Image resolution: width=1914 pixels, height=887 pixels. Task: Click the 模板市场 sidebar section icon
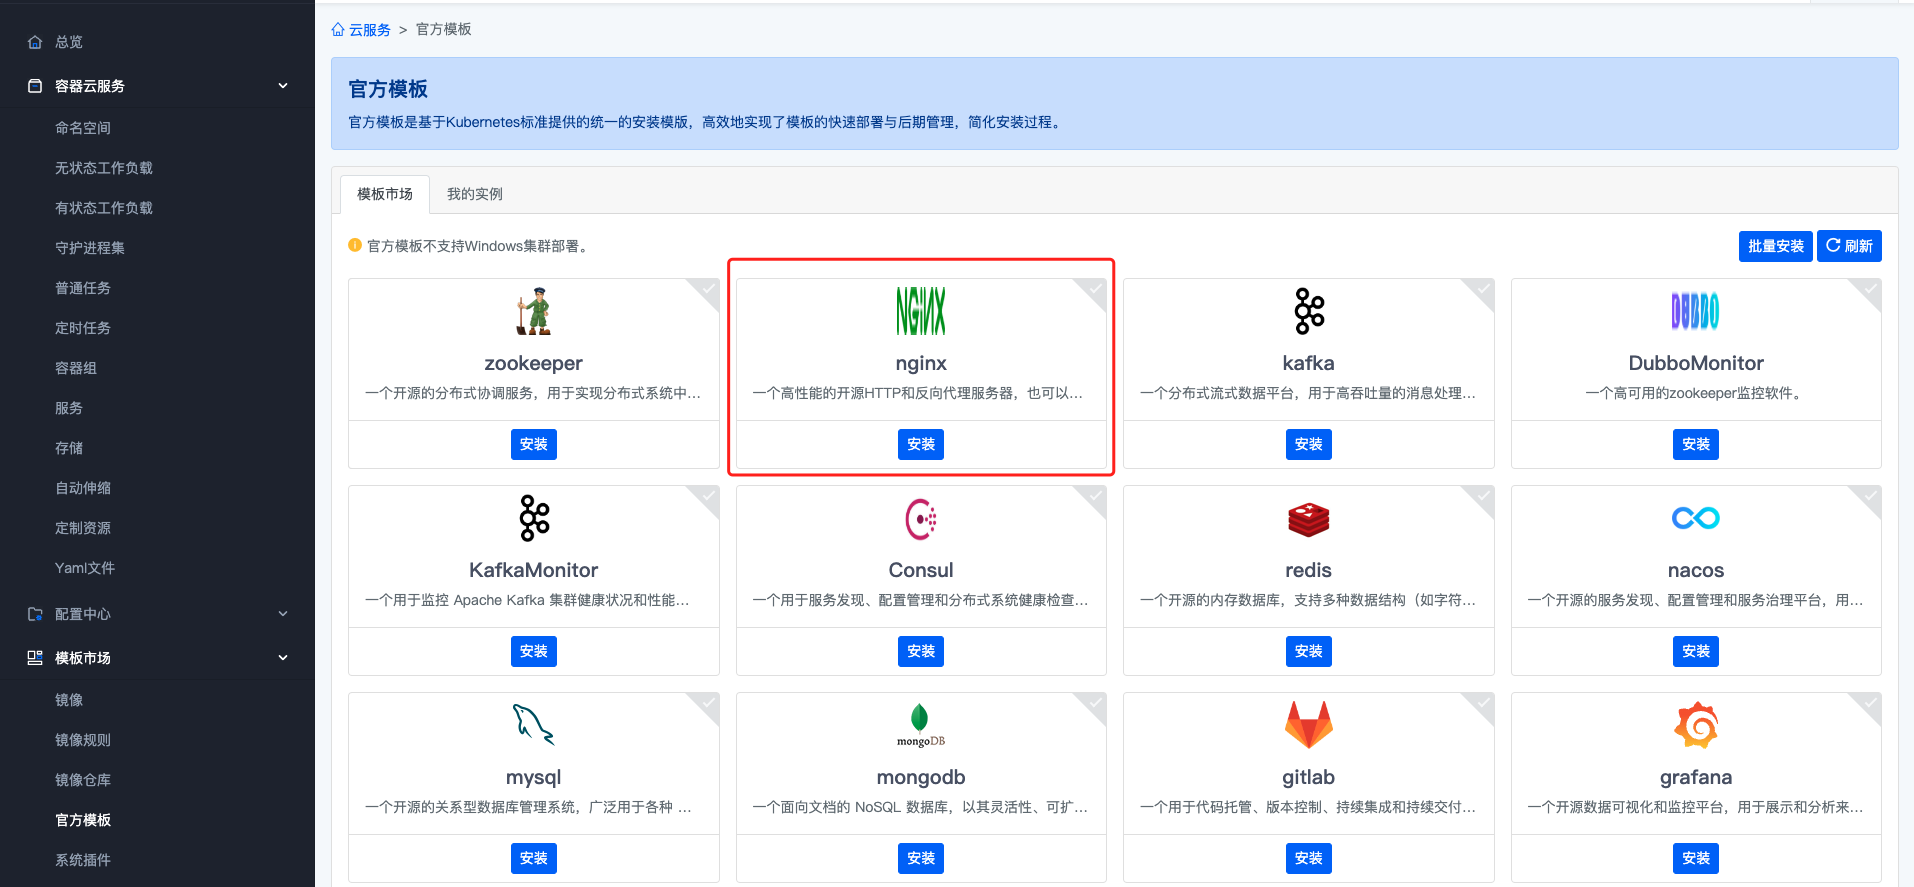pos(35,658)
